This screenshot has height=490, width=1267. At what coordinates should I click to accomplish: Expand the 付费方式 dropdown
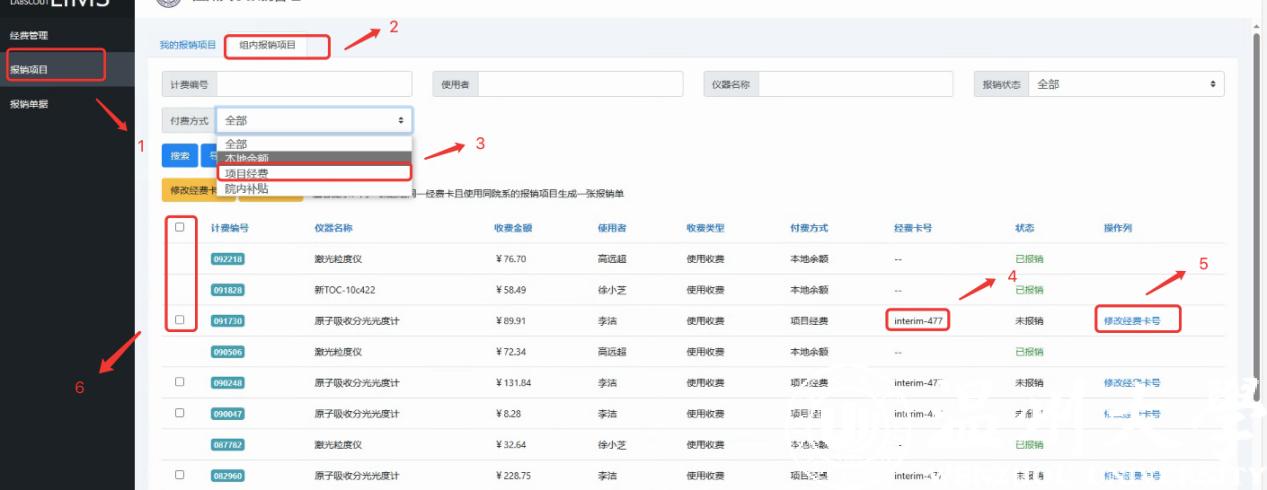[x=313, y=120]
